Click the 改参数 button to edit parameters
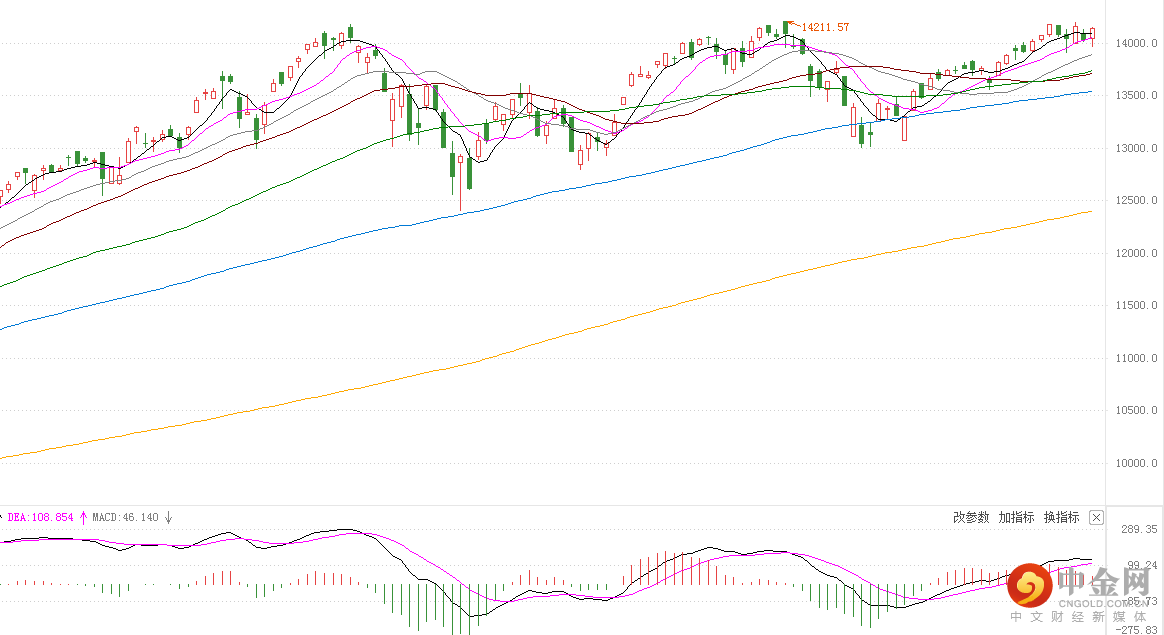 pos(971,518)
